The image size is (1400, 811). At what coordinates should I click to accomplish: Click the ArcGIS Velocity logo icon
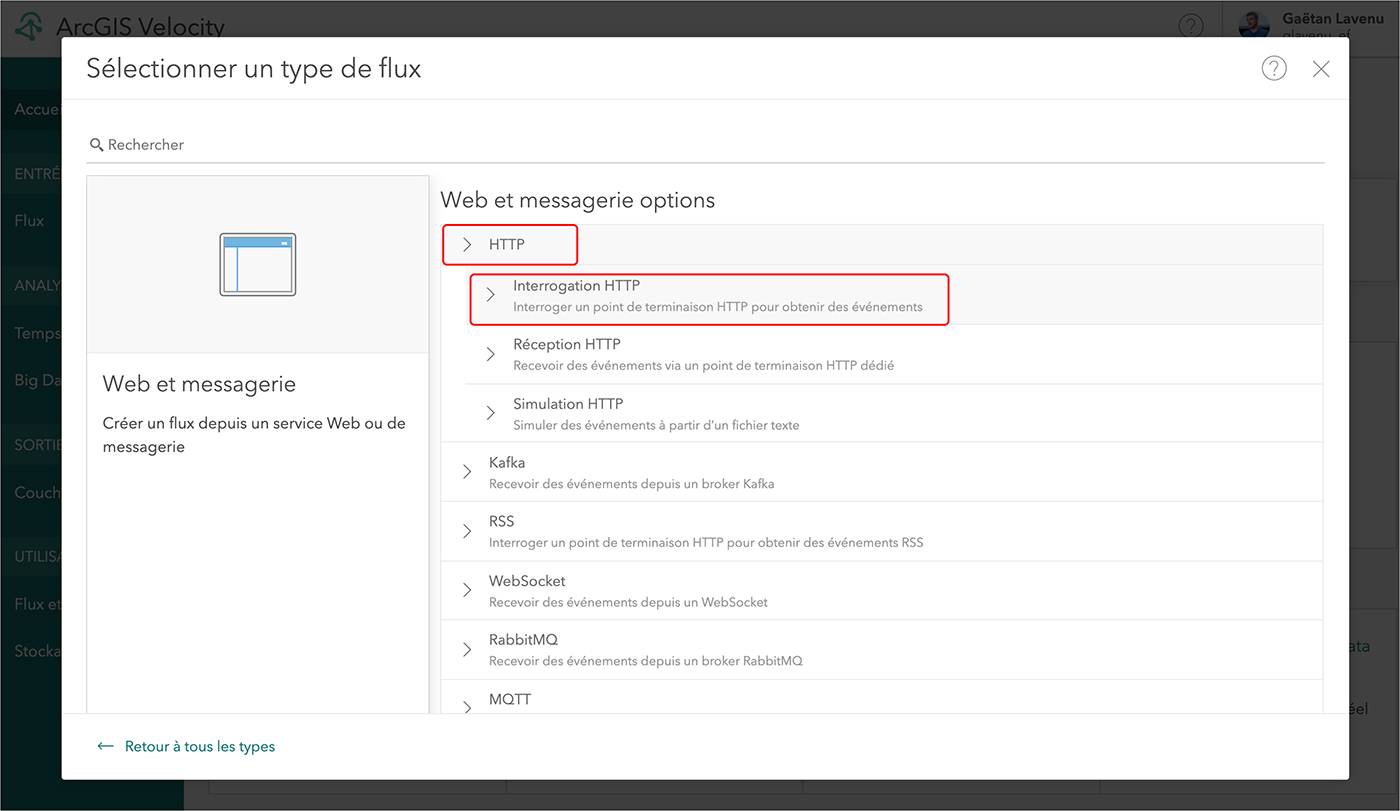click(31, 27)
